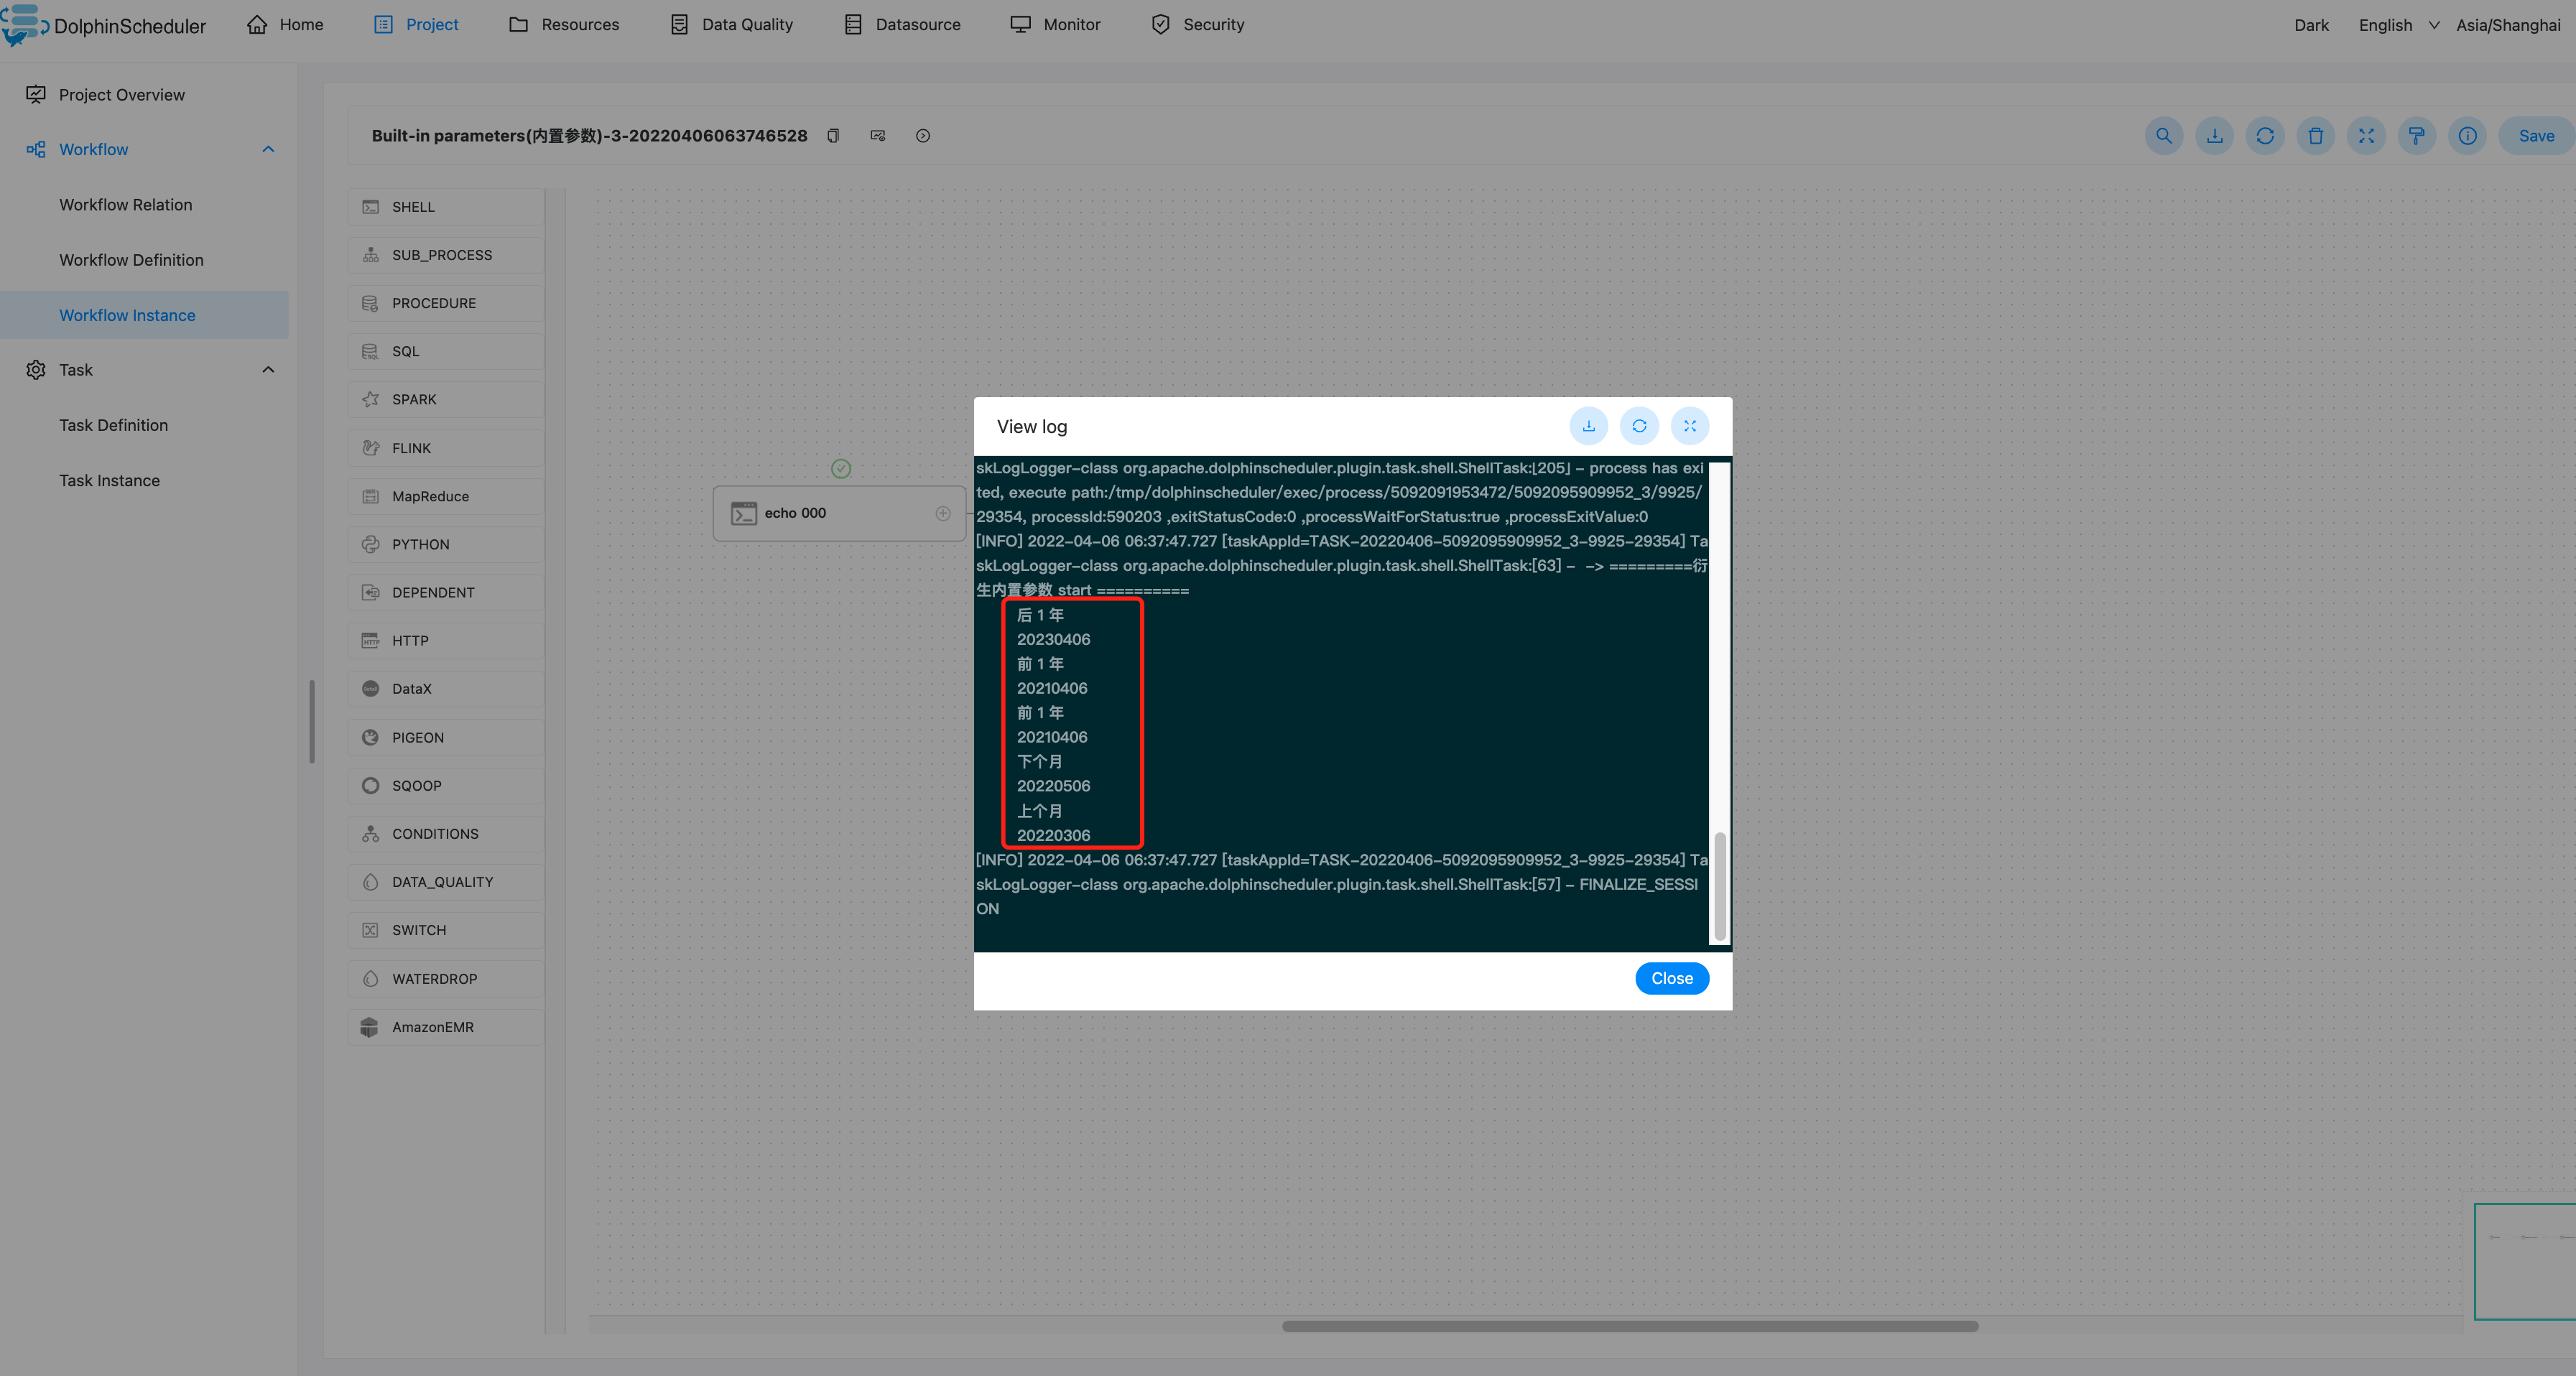Refresh the log output

pos(1639,425)
